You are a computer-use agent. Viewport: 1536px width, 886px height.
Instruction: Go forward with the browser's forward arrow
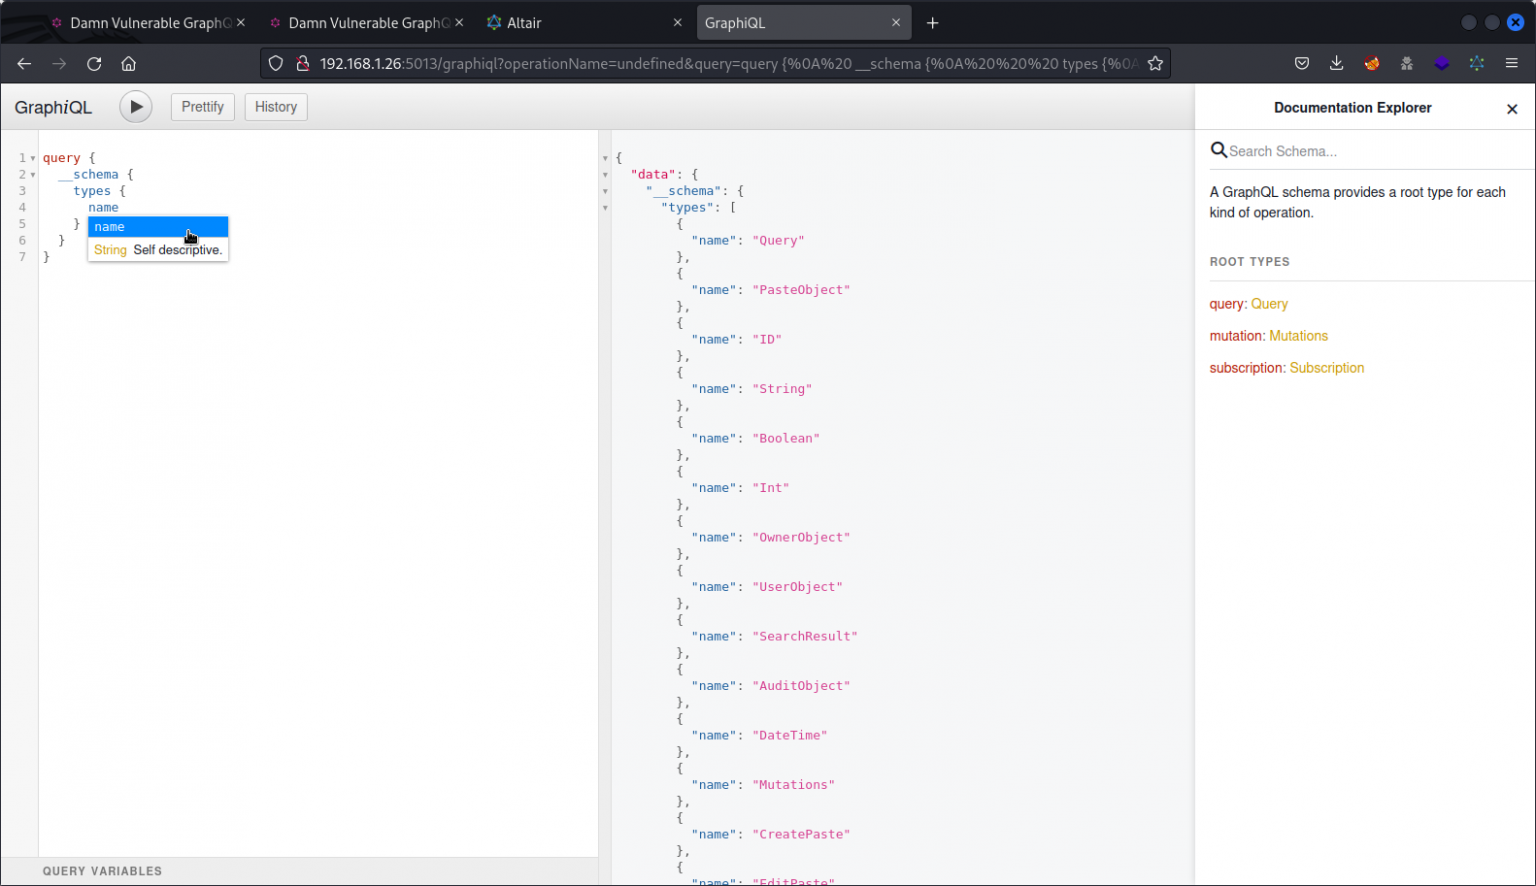[59, 63]
